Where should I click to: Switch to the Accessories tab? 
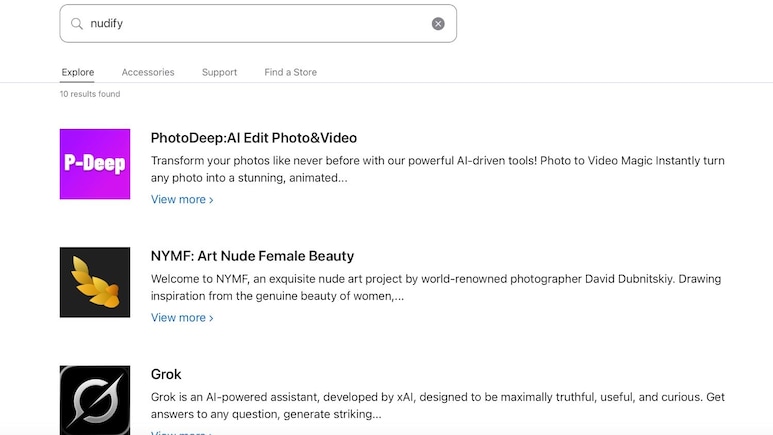tap(148, 72)
